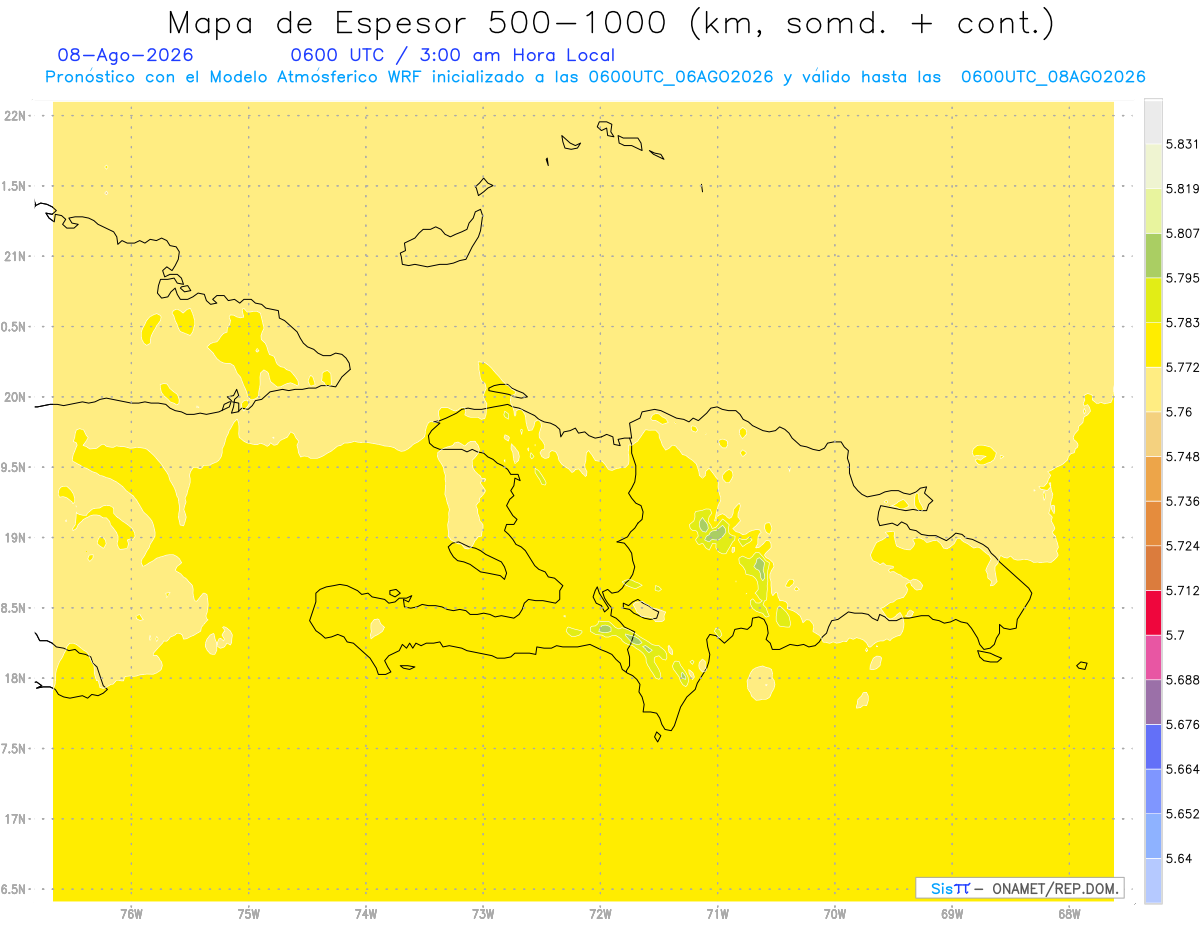This screenshot has width=1200, height=927.
Task: Click "0600 UTC / 3:00 am Hora Local" text
Action: click(x=453, y=55)
